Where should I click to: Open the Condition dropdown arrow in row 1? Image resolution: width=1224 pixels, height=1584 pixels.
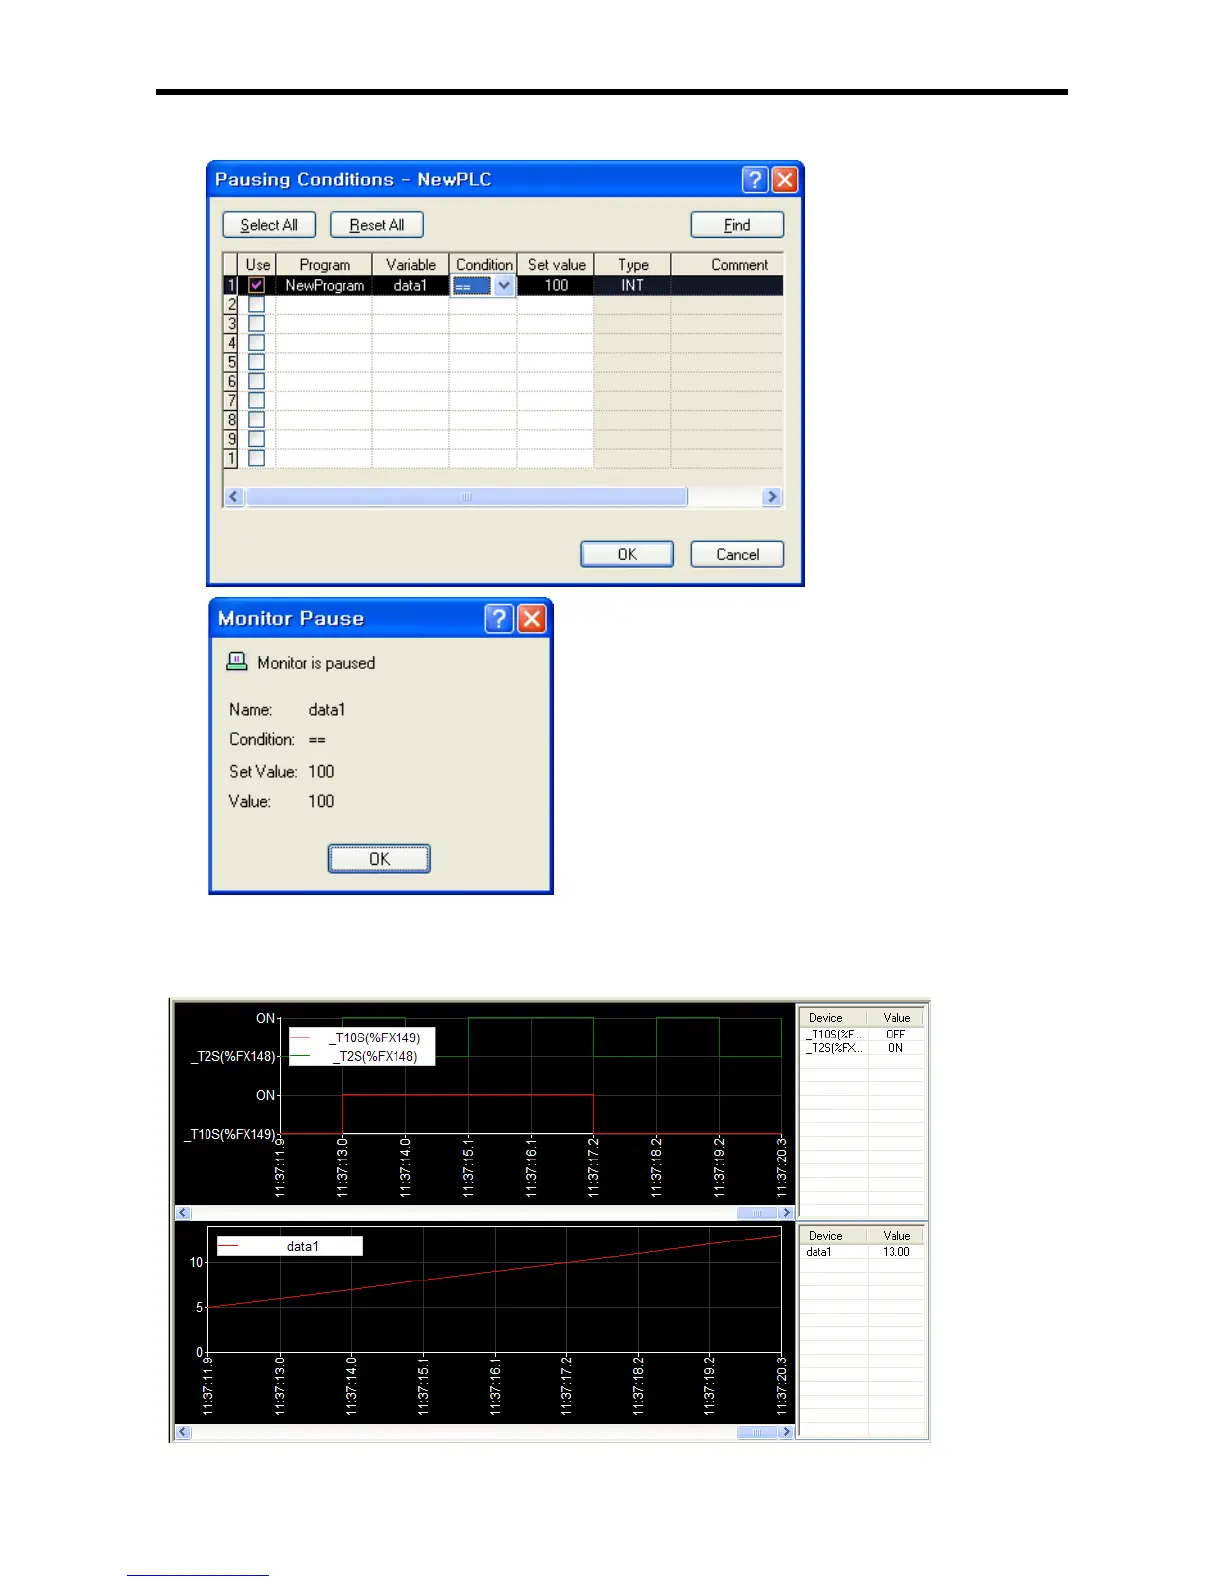[x=504, y=285]
